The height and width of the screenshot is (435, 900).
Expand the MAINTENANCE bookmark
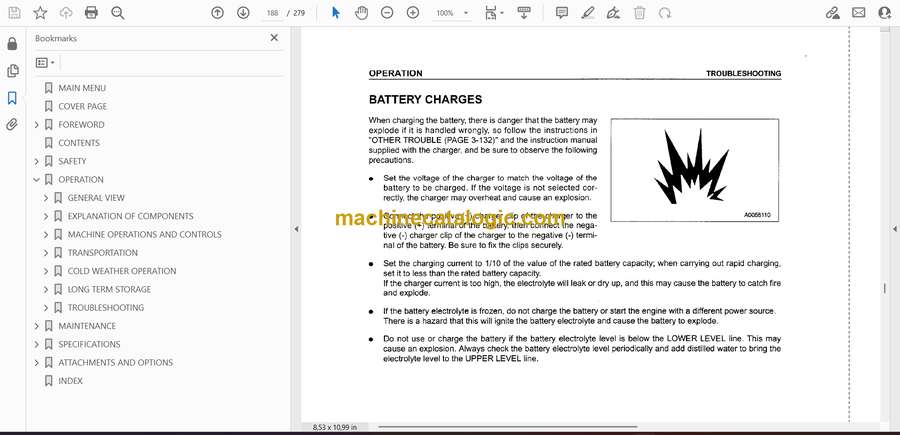click(37, 326)
